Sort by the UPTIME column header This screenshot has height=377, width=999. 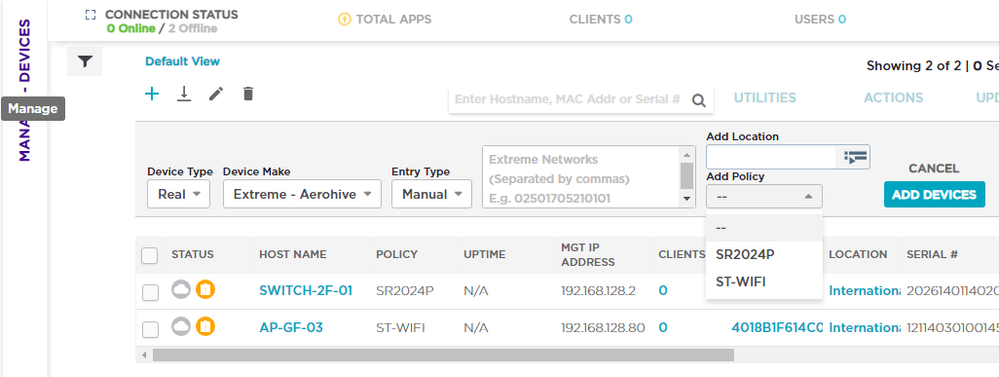484,255
